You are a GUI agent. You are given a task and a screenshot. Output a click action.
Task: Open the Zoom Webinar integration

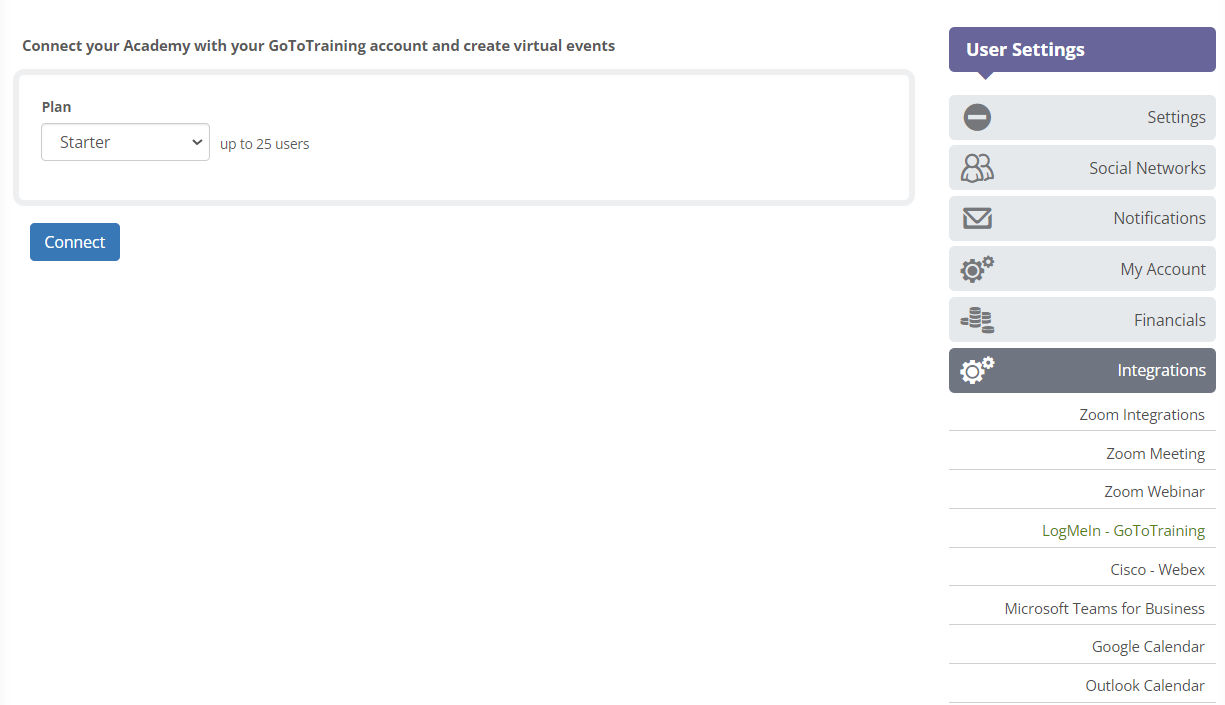1154,491
